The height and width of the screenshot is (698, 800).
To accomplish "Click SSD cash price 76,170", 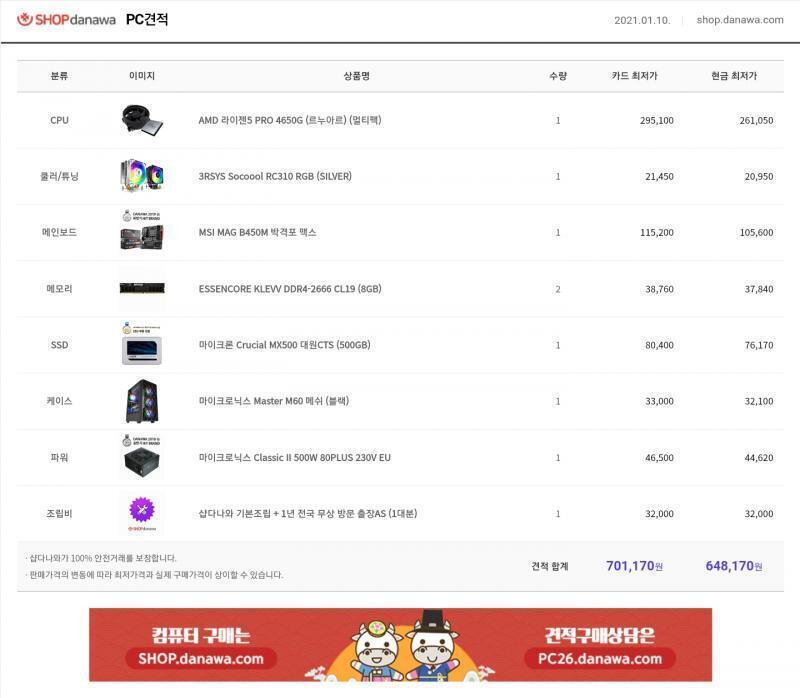I will coord(759,345).
